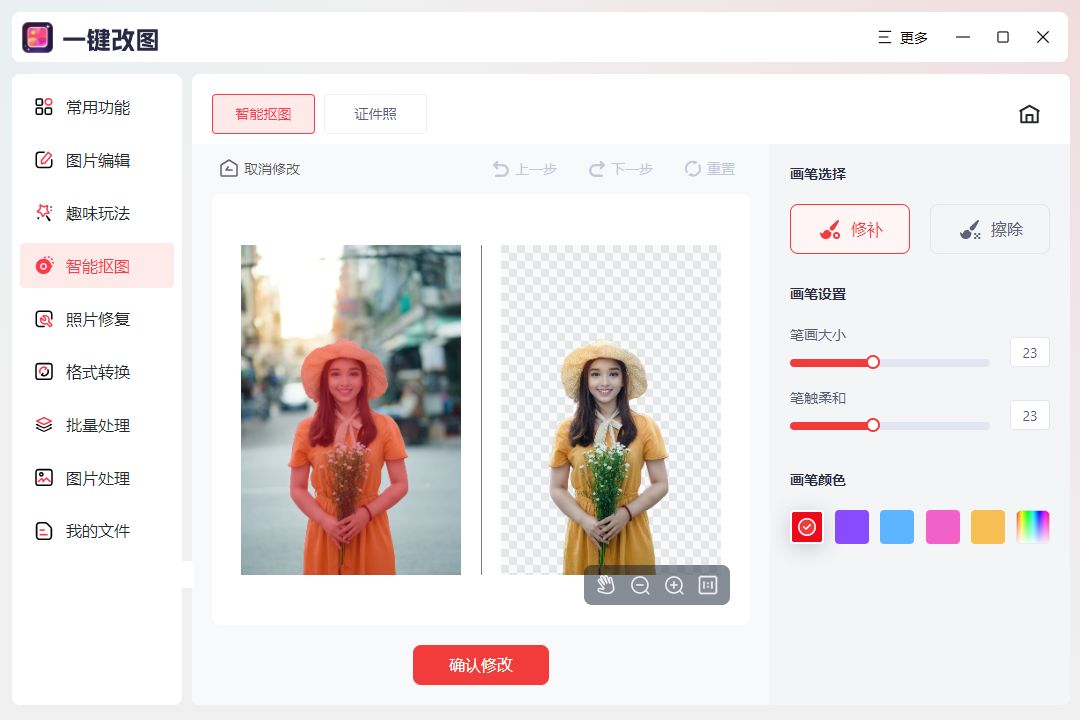Viewport: 1080px width, 720px height.
Task: Click 取消修改 to cancel edits
Action: click(x=260, y=169)
